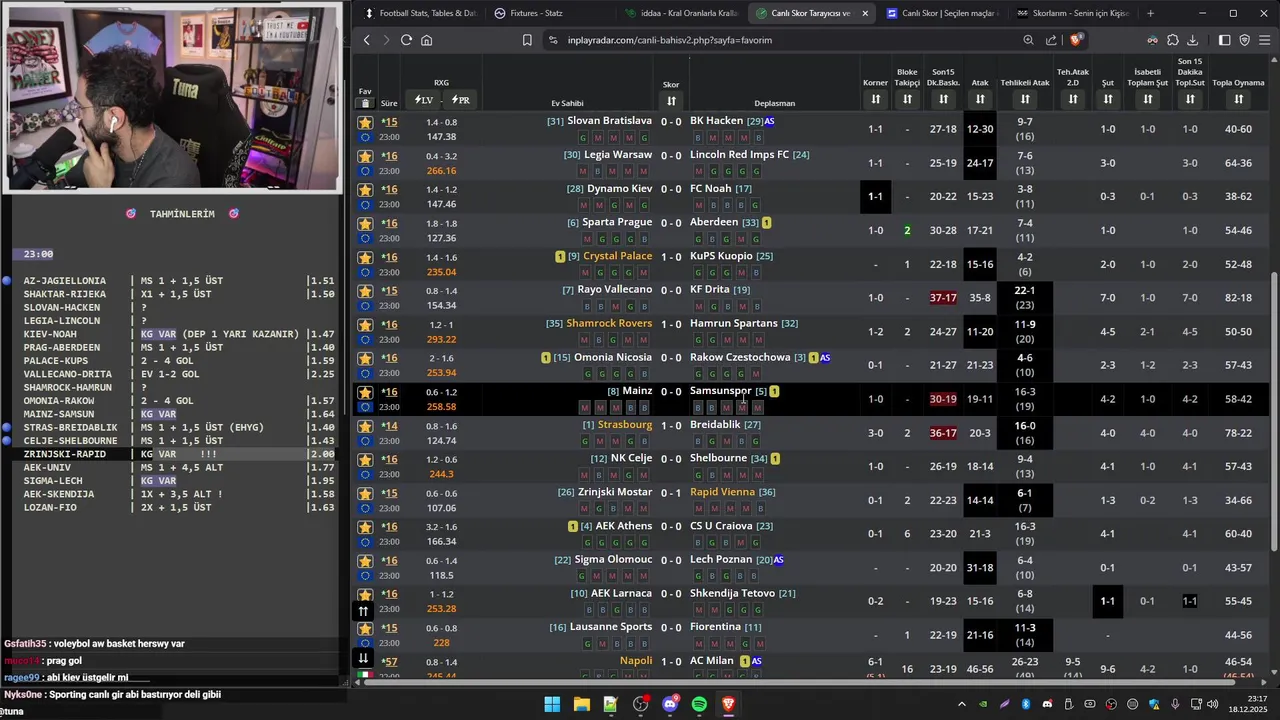Screen dimensions: 1280x720
Task: Sort by Teh.Atak 2.D column arrows
Action: coord(1073,99)
